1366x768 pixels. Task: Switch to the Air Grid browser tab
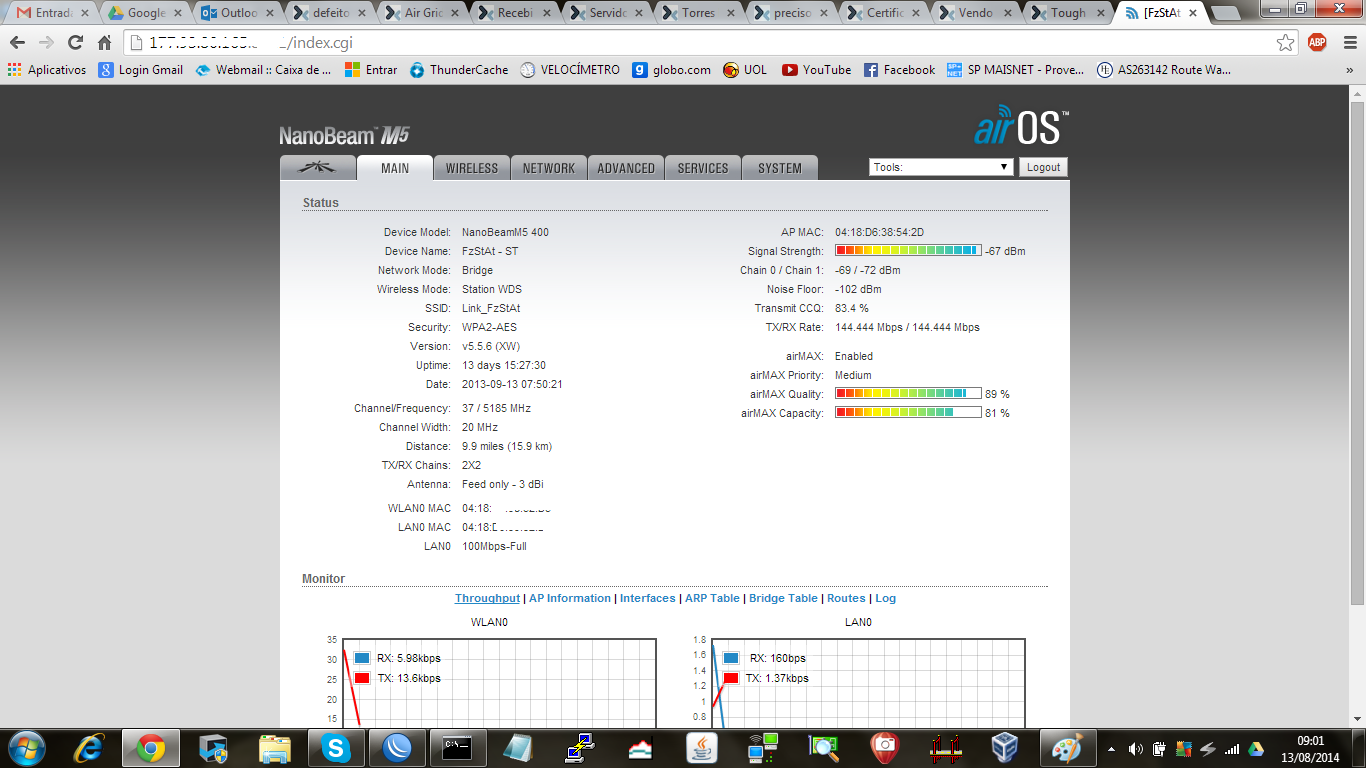point(421,13)
